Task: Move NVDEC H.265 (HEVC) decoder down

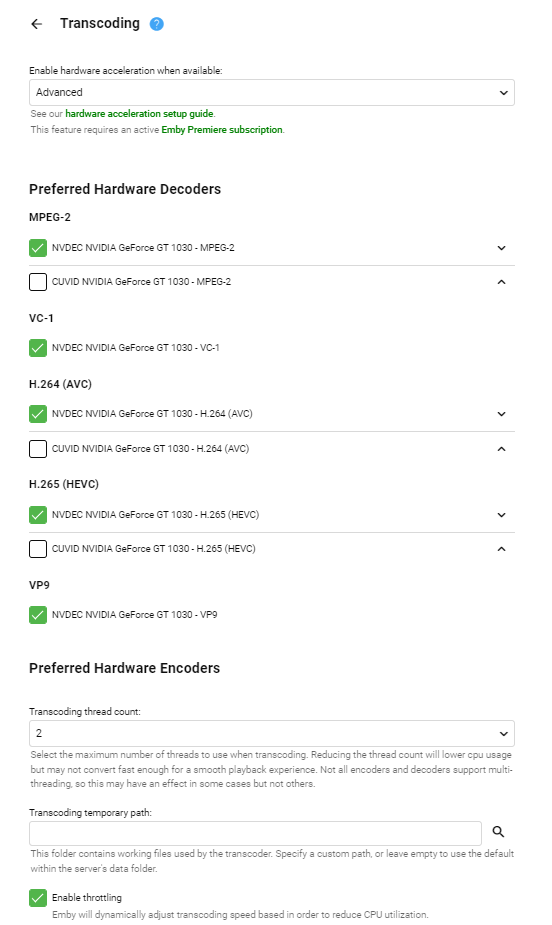Action: pos(501,515)
